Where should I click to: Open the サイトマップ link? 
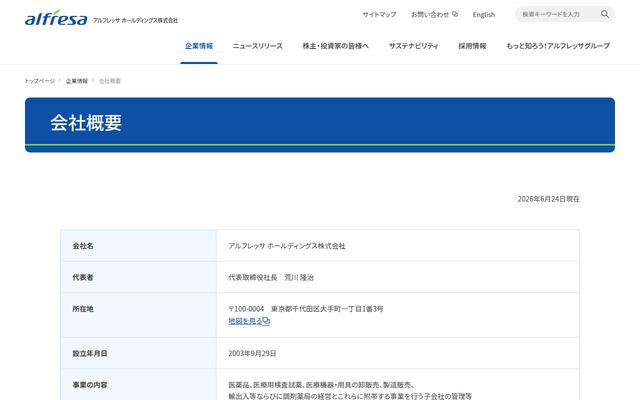(379, 14)
